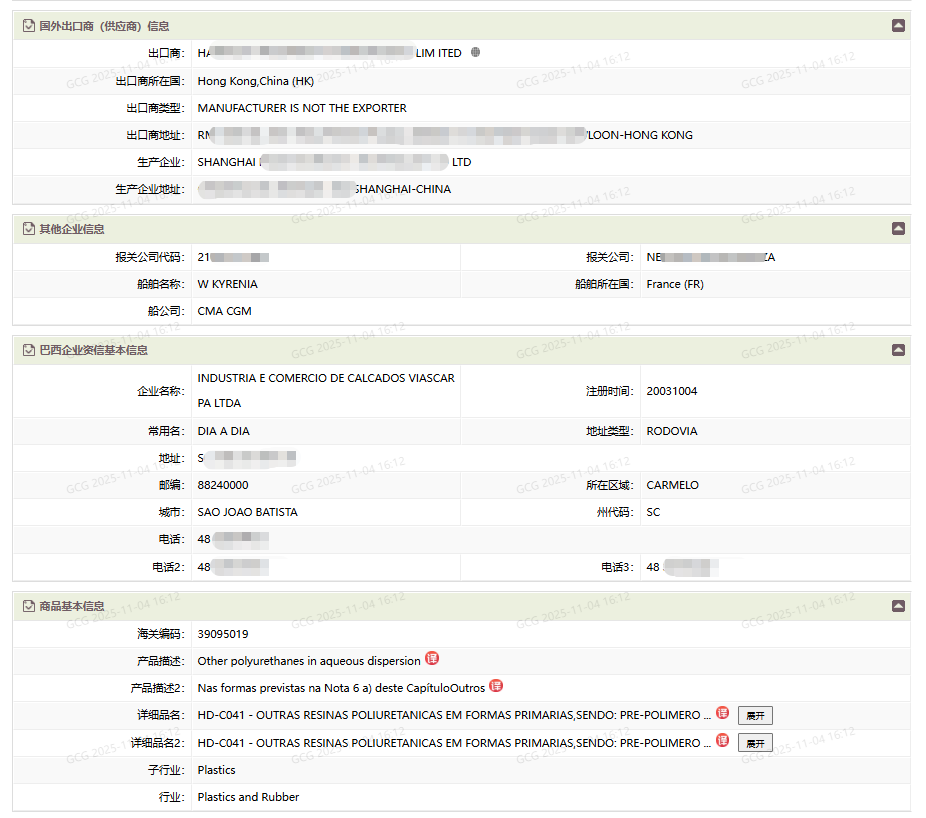Collapse the 其他企业信息 section
926x818 pixels.
[898, 229]
